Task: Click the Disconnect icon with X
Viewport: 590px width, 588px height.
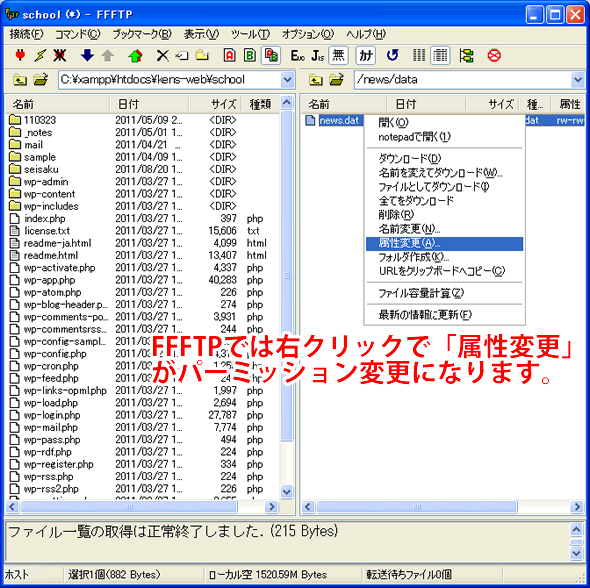Action: [59, 56]
